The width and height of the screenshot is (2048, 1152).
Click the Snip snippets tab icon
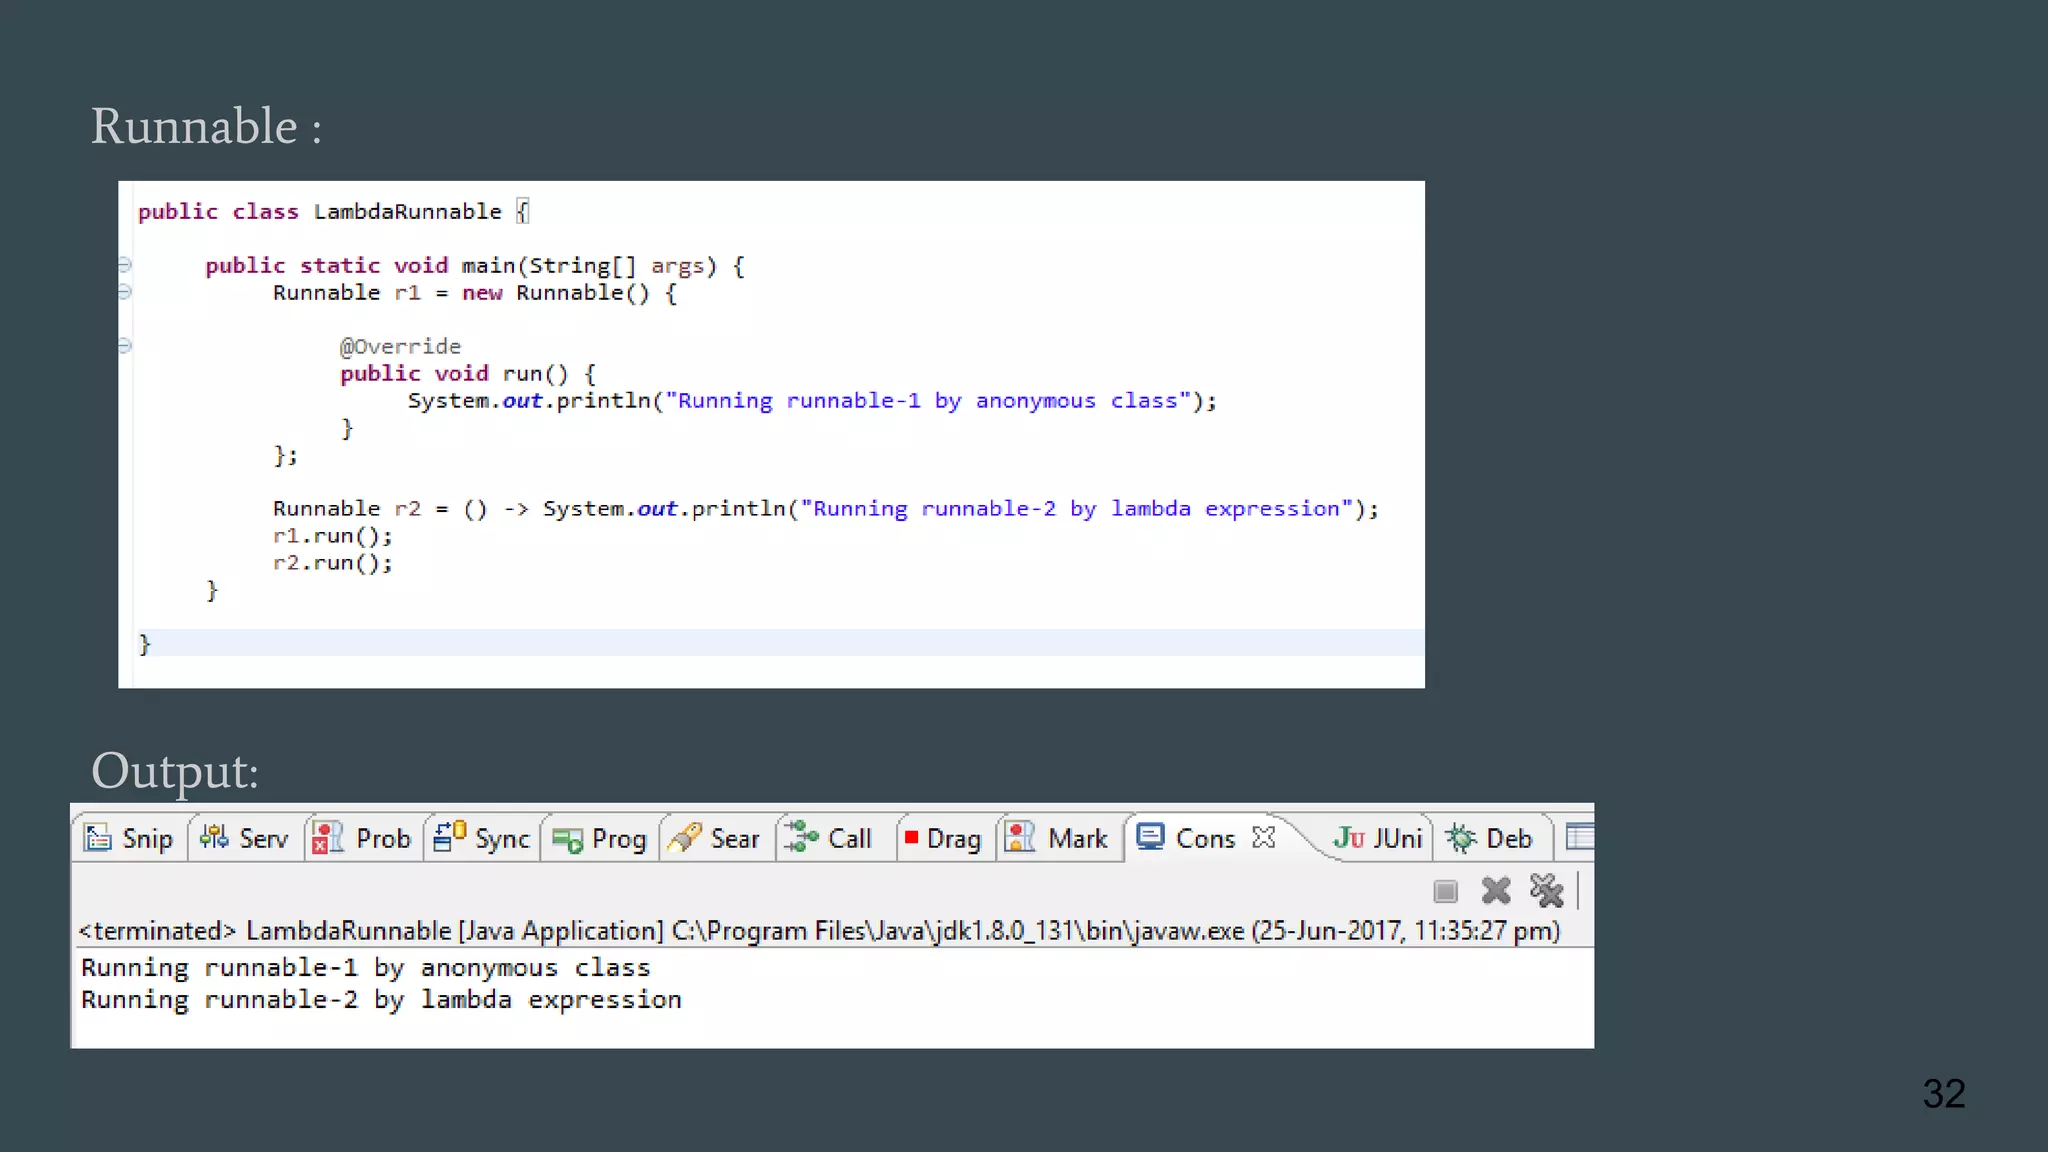click(x=97, y=838)
